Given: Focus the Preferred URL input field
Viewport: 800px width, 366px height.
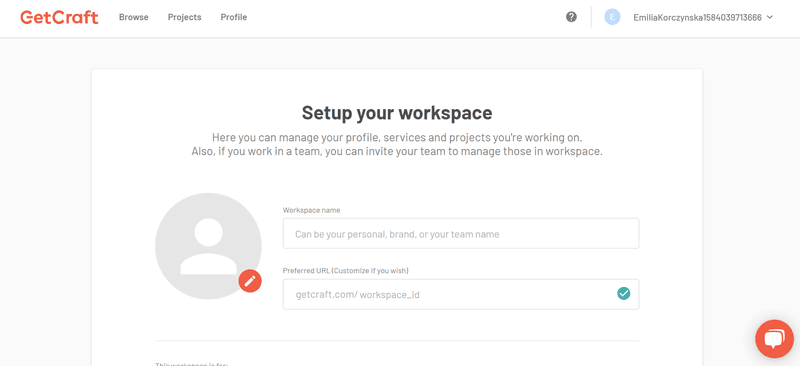Looking at the screenshot, I should click(461, 294).
